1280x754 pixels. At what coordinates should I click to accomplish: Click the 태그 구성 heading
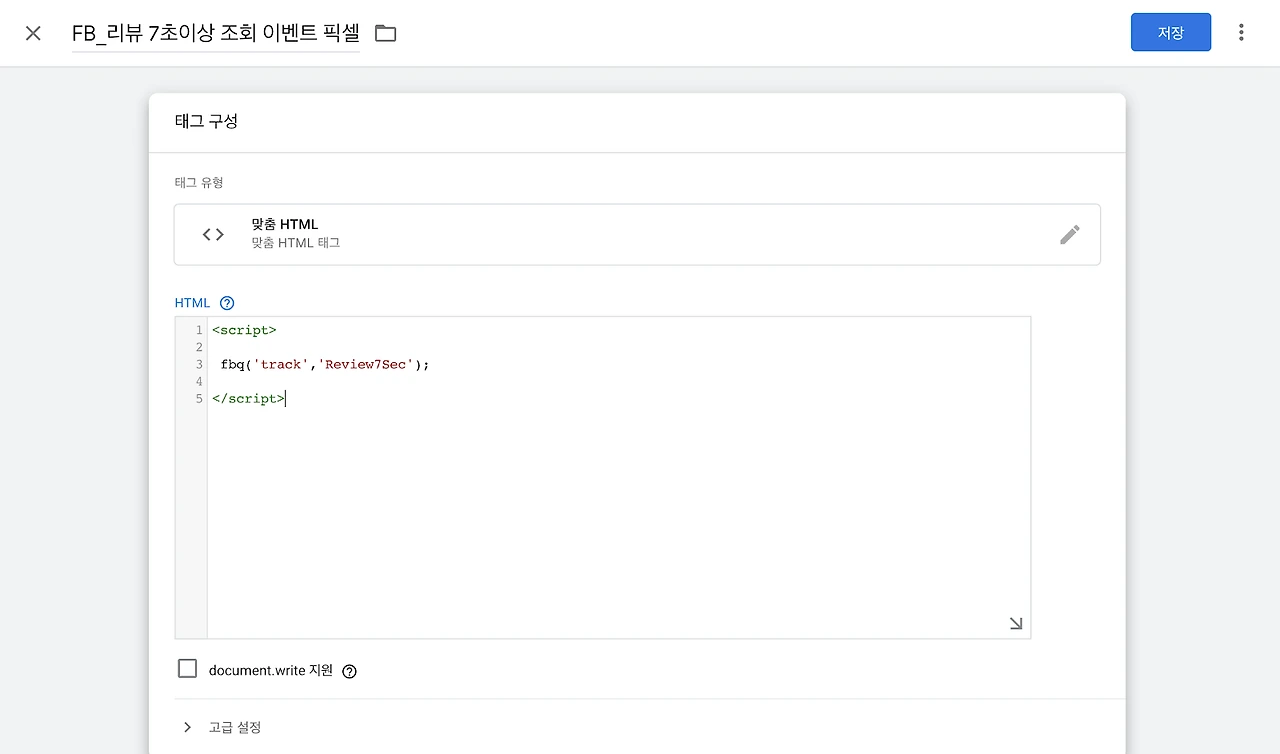(206, 121)
